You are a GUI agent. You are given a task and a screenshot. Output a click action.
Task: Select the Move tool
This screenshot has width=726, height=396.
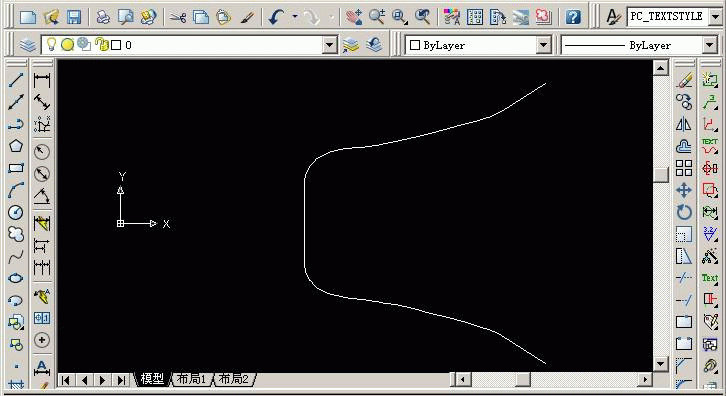click(x=684, y=190)
